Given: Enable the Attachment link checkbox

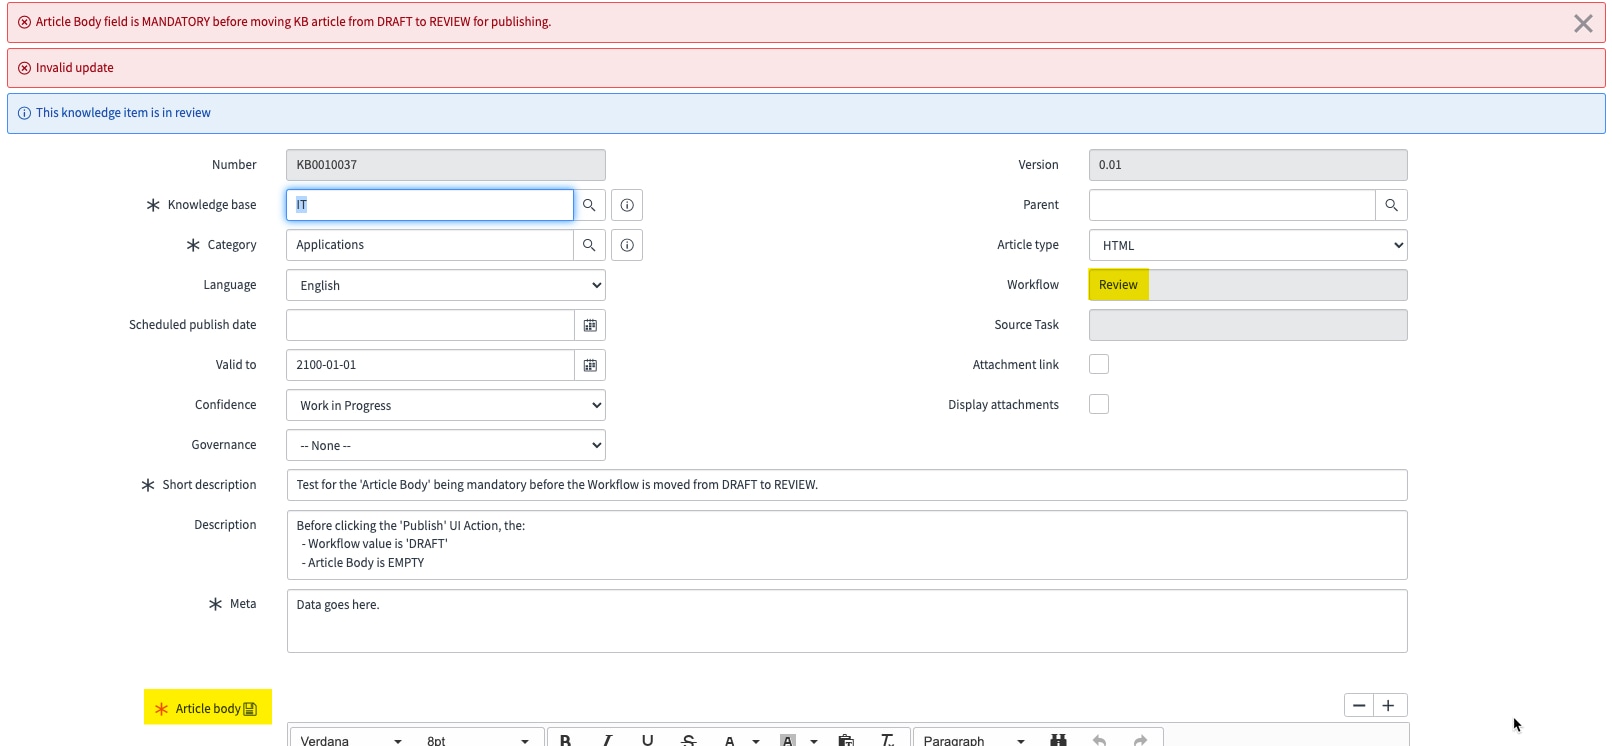Looking at the screenshot, I should (x=1099, y=364).
